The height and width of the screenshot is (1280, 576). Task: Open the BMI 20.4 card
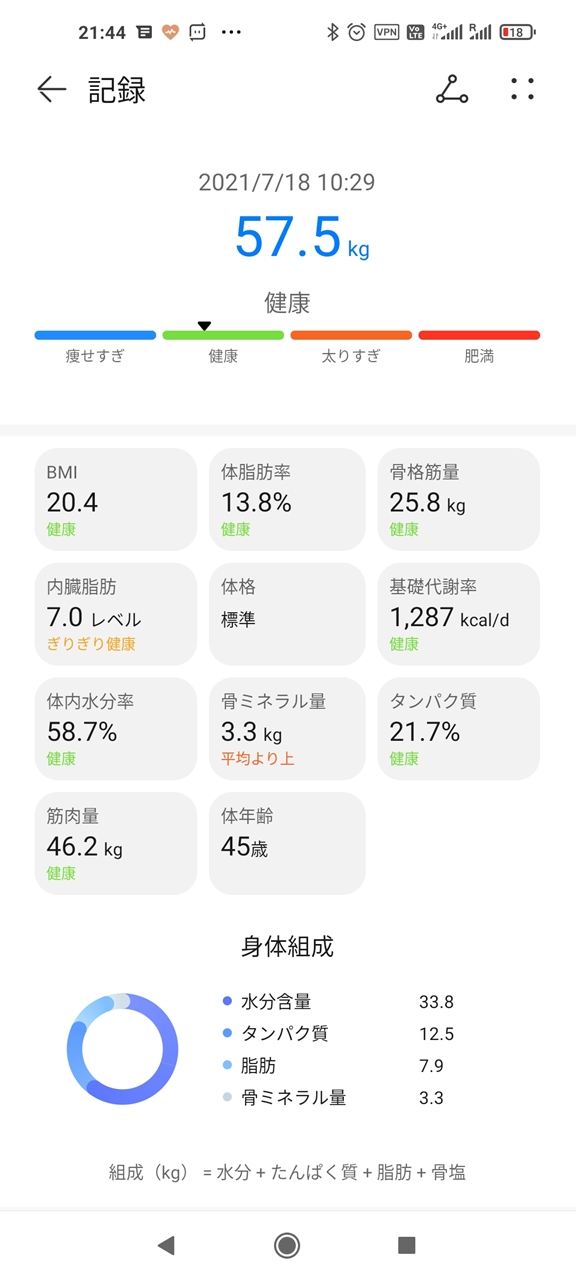point(116,499)
